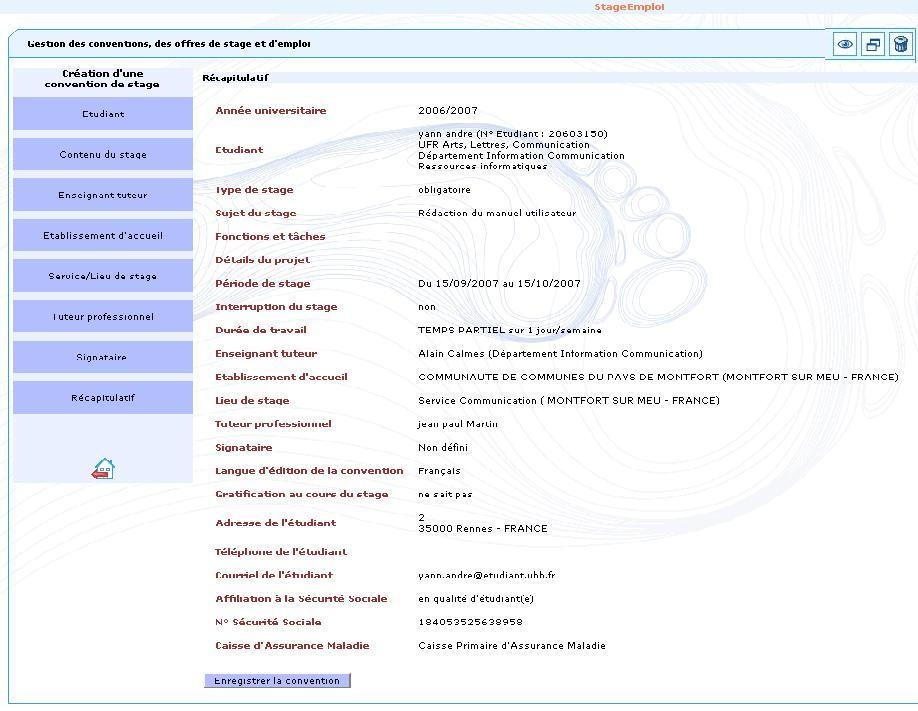
Task: Click the student email yann.andre@etudiant.ubb.fr
Action: click(486, 576)
